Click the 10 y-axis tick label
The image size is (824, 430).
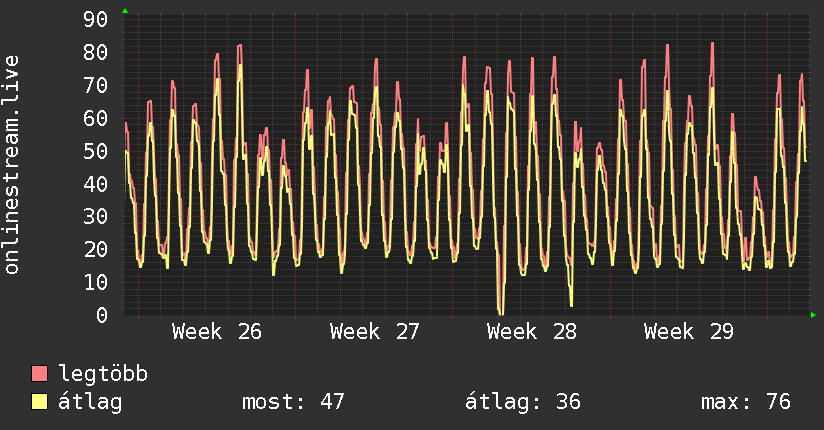[x=96, y=282]
